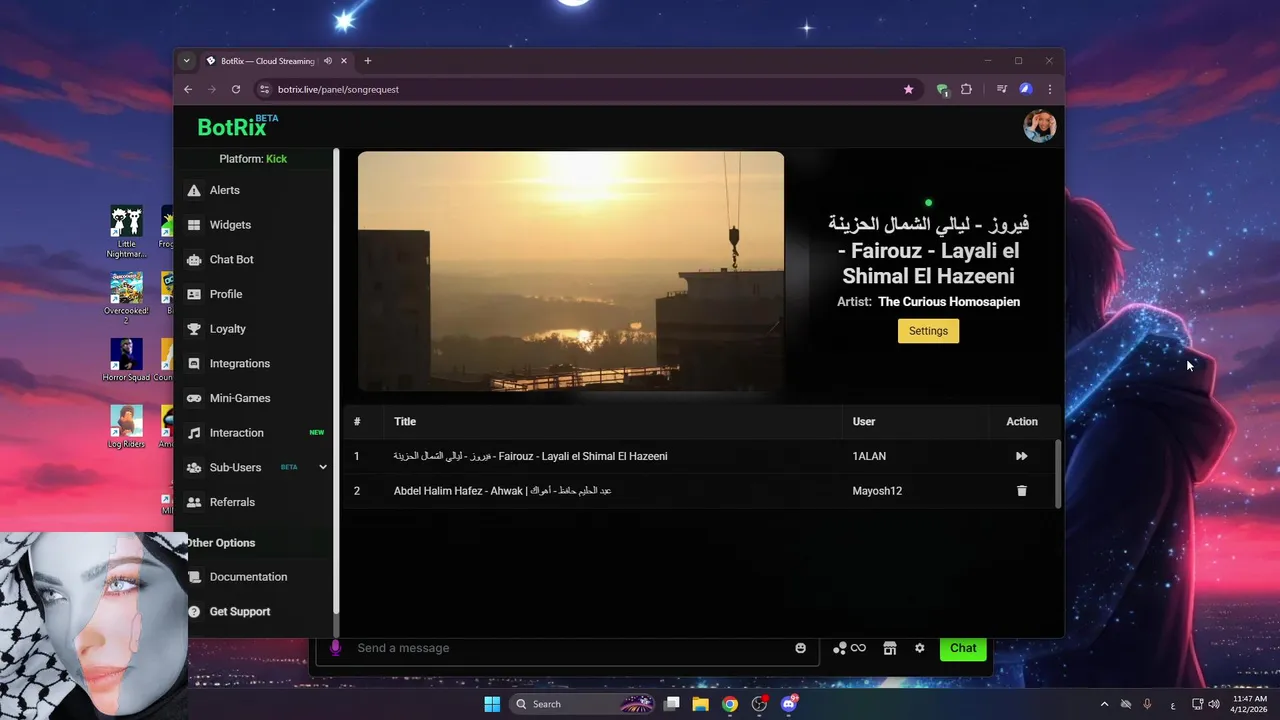Screen dimensions: 1280x720
Task: Open the Widgets section in sidebar
Action: click(x=255, y=225)
